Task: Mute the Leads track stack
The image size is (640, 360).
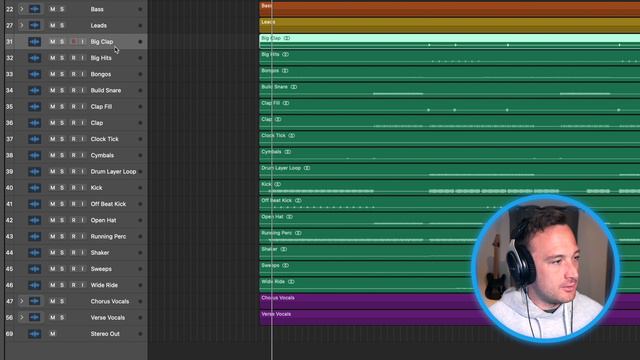Action: [x=53, y=25]
